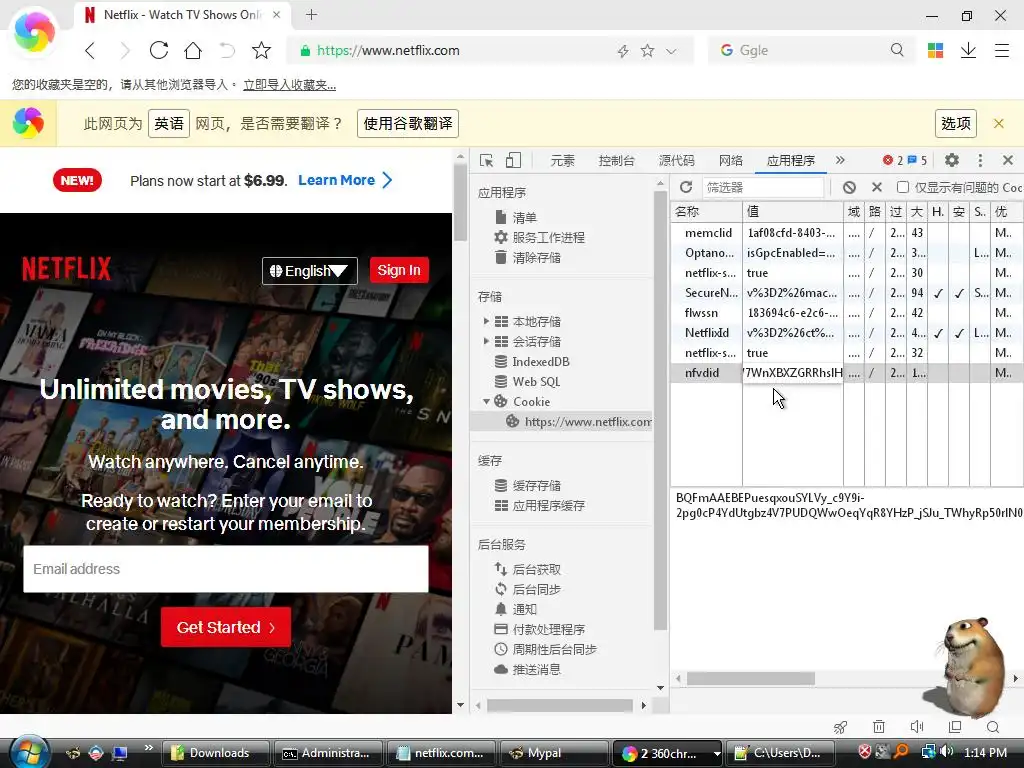The width and height of the screenshot is (1024, 768).
Task: Click the rocket icon in the status bar
Action: [840, 727]
